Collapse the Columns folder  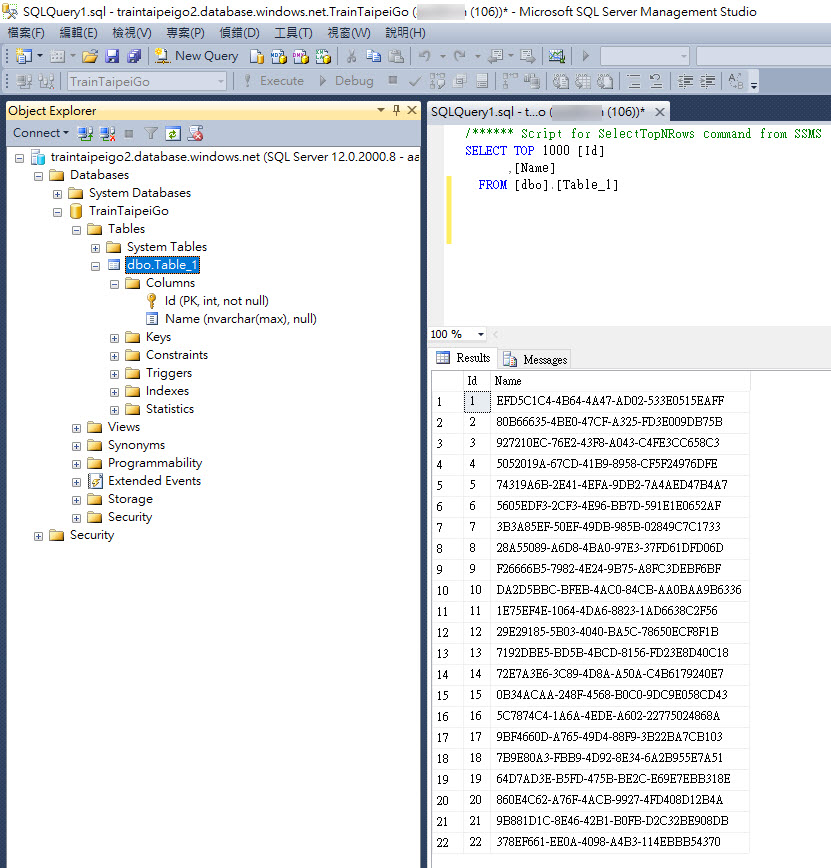[114, 284]
